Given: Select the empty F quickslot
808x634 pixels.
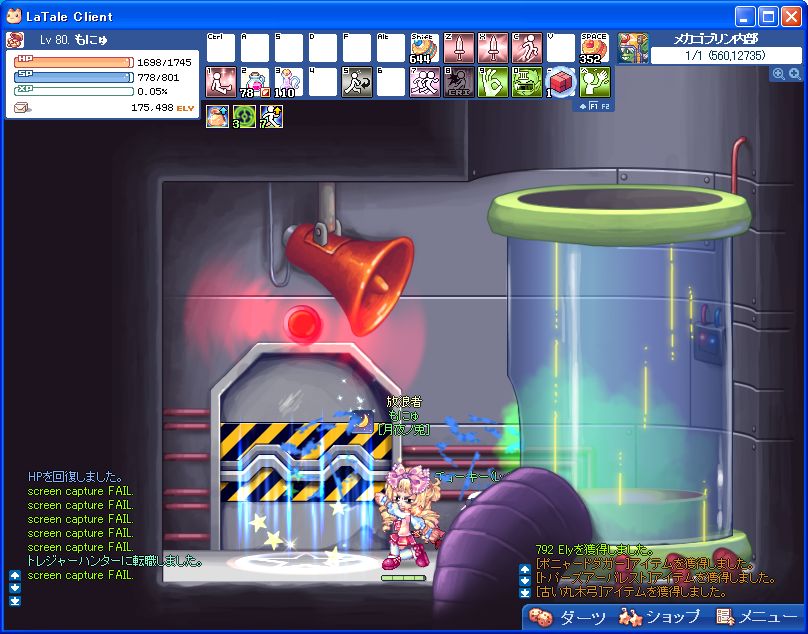Looking at the screenshot, I should pyautogui.click(x=357, y=48).
